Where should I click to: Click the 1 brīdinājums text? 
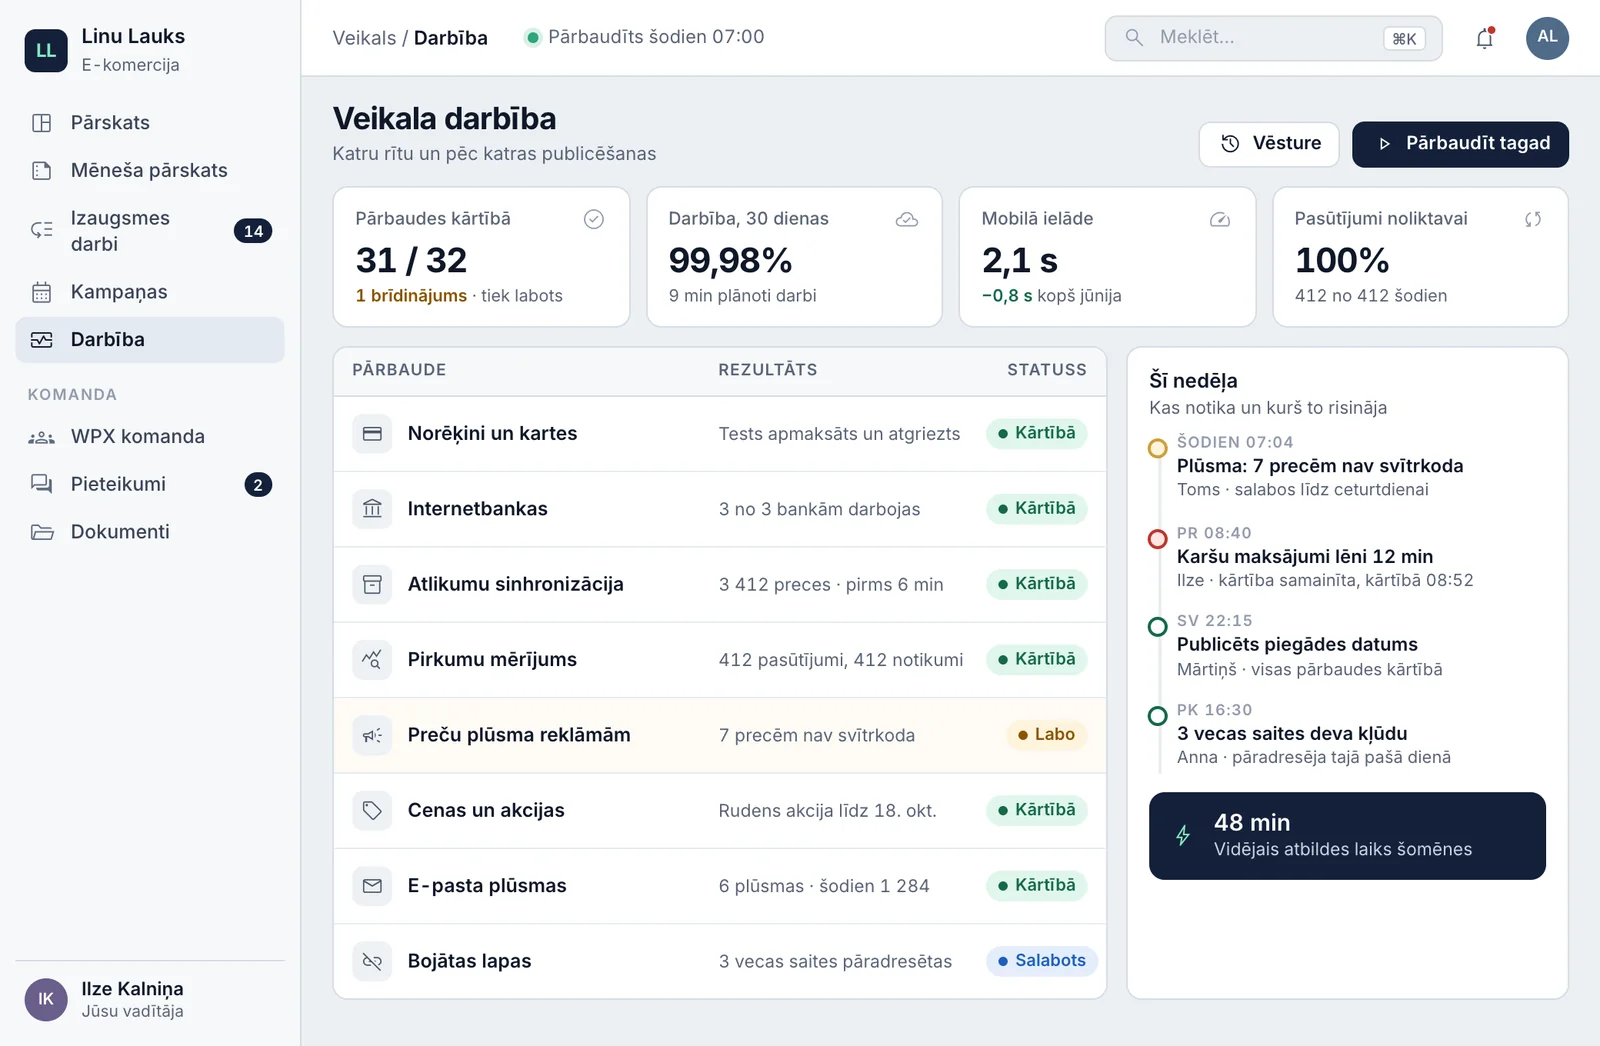[x=411, y=296]
